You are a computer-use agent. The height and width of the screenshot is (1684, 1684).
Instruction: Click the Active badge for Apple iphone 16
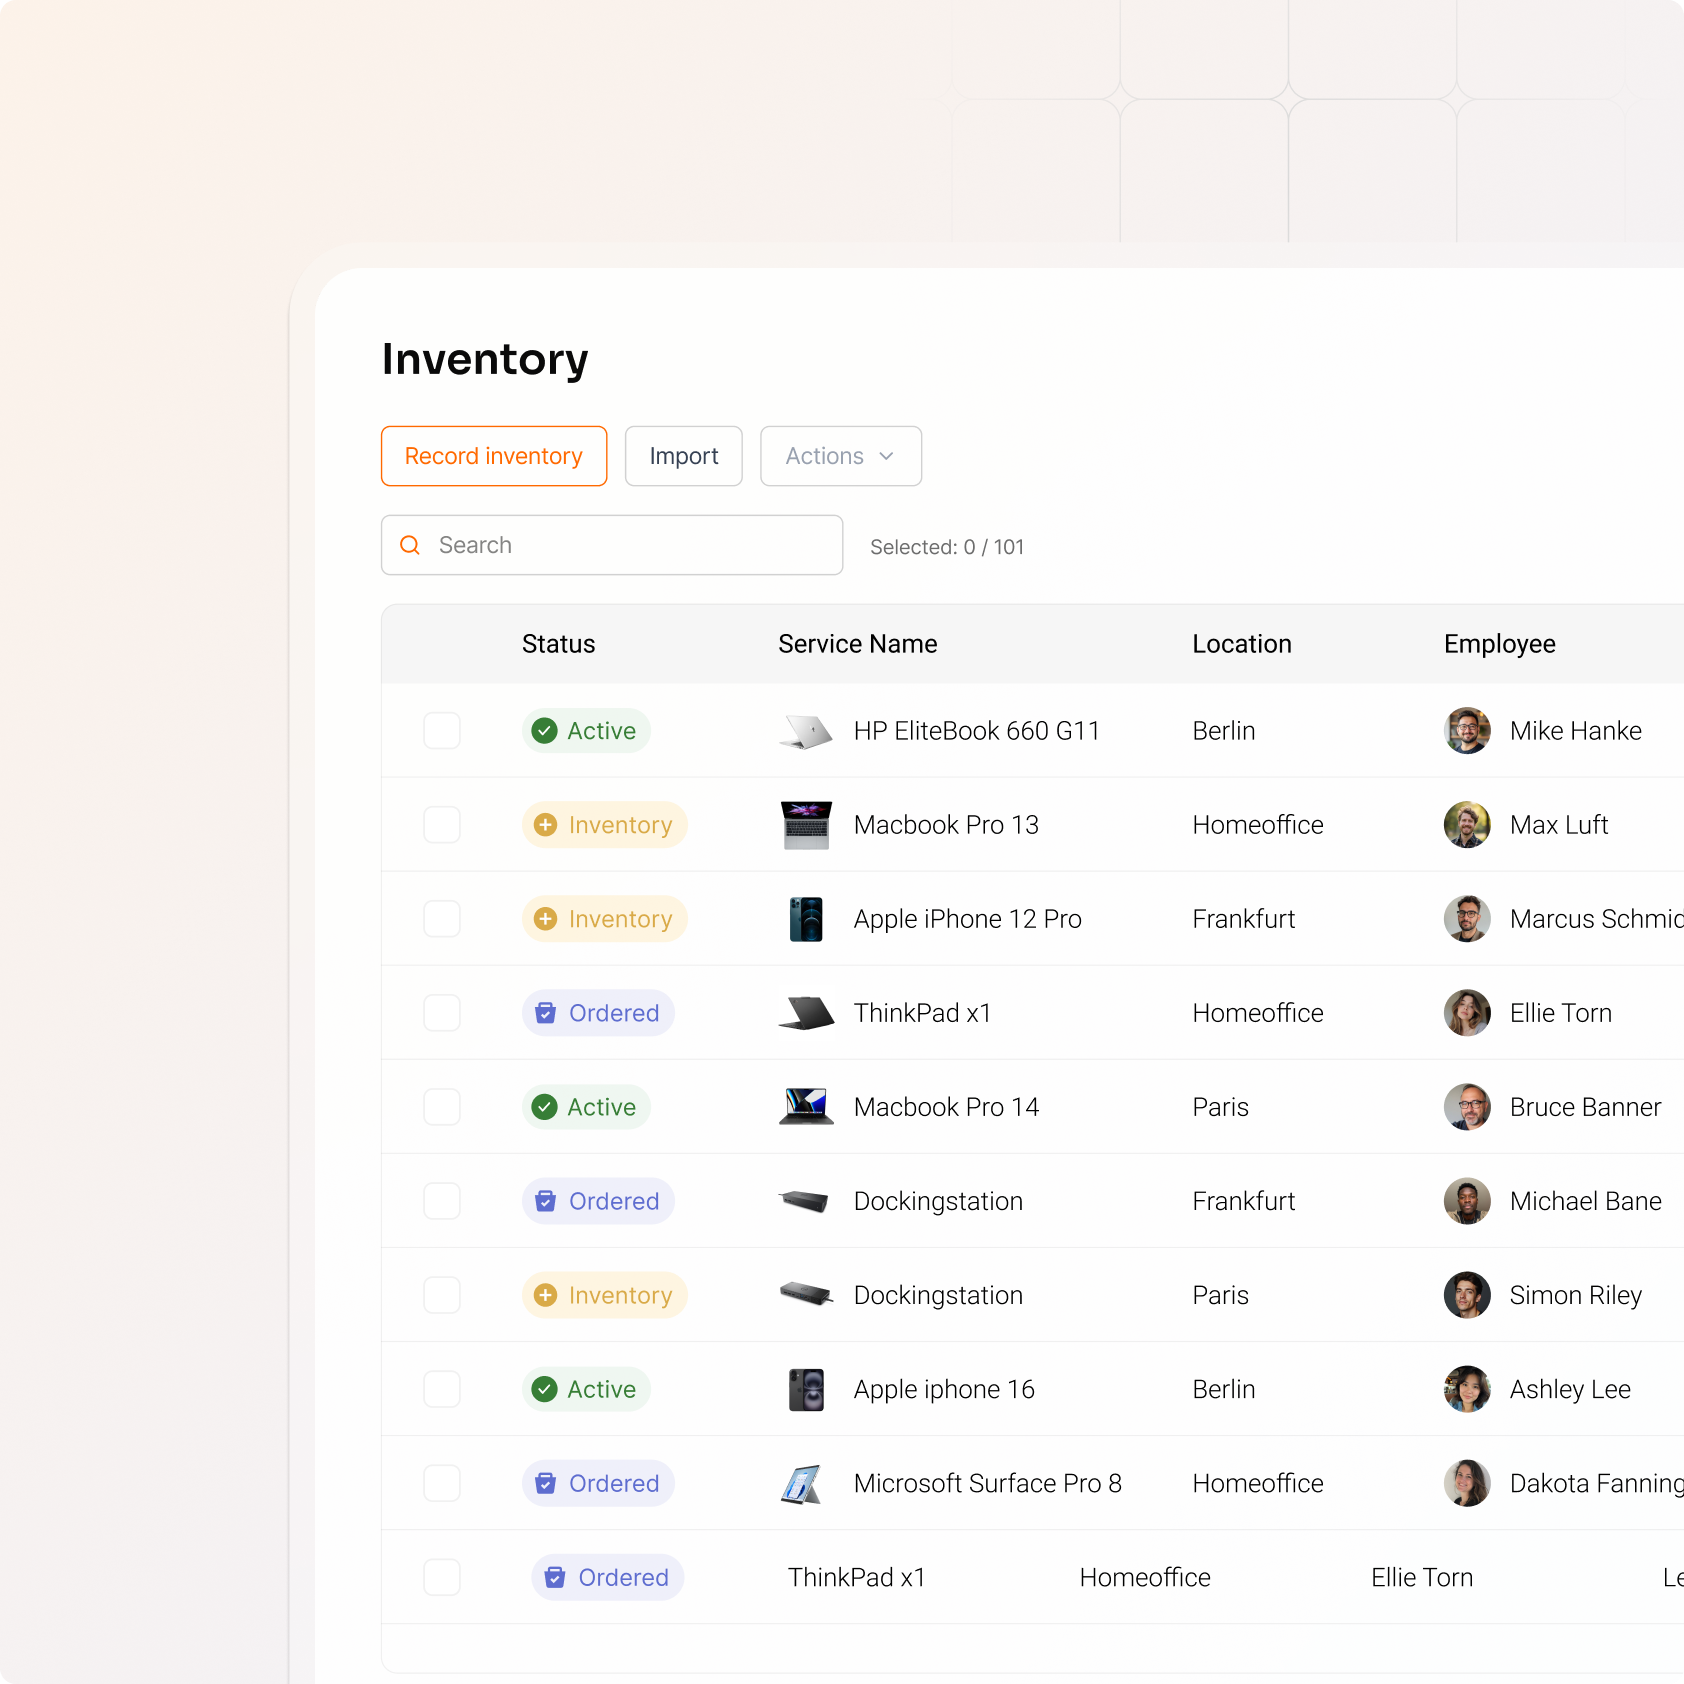coord(586,1389)
